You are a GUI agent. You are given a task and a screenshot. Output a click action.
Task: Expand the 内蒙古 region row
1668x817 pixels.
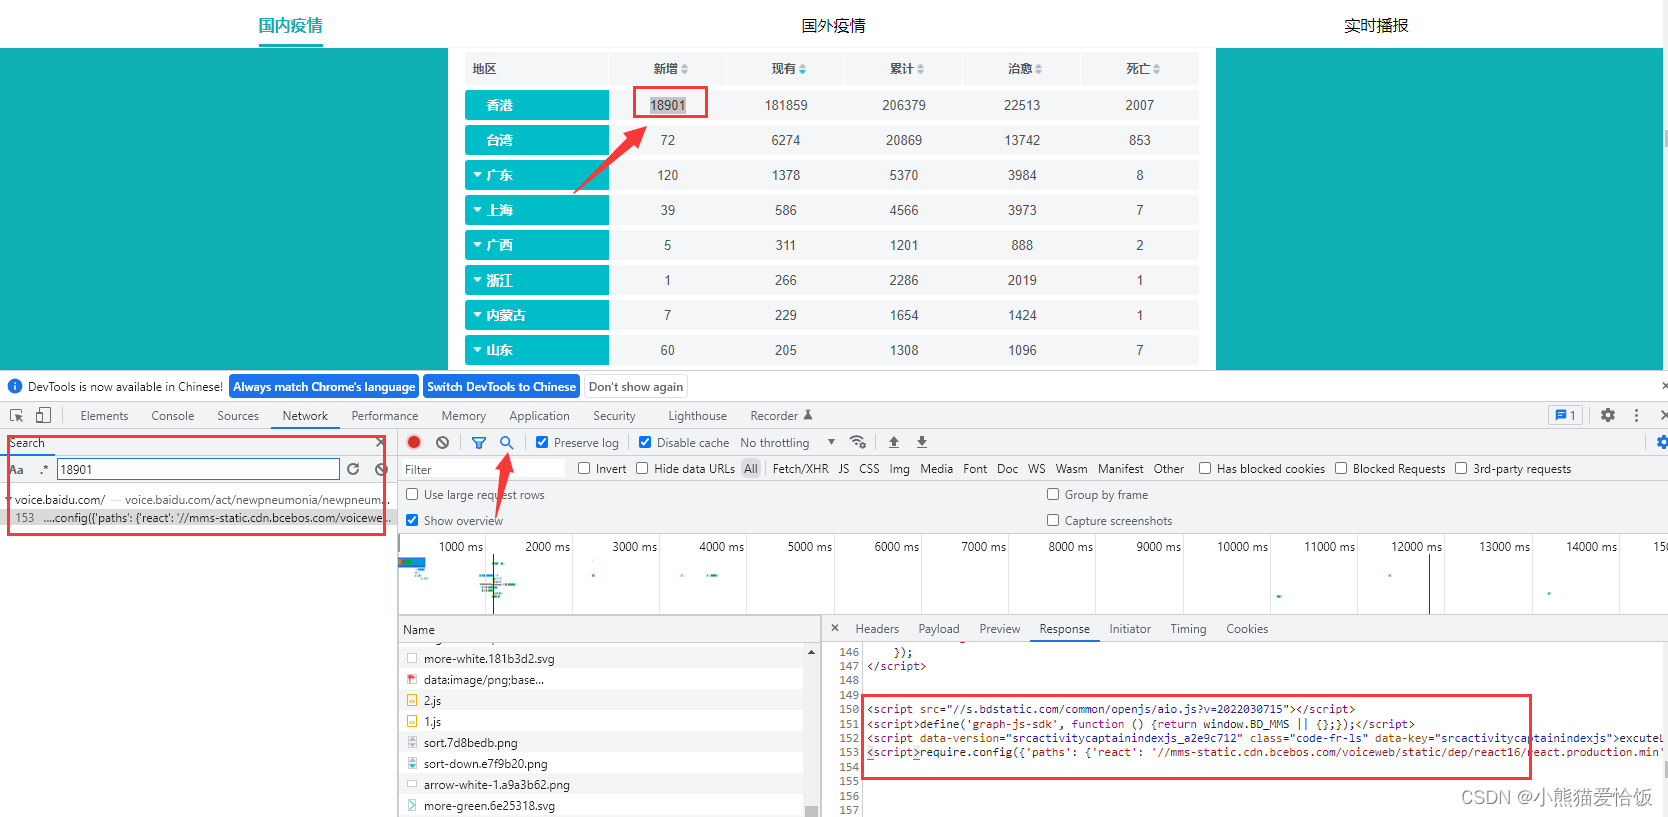478,315
